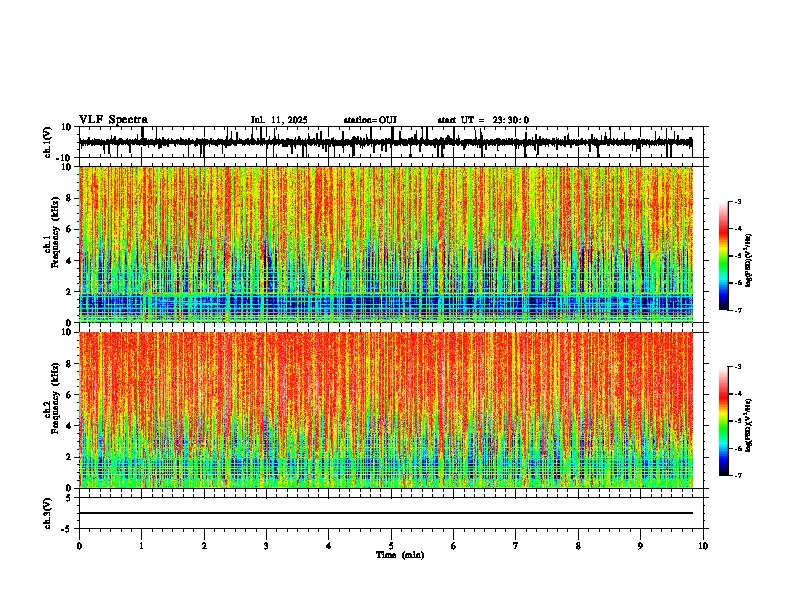Image resolution: width=792 pixels, height=612 pixels.
Task: Click the "station=OUI" header label
Action: click(x=370, y=120)
